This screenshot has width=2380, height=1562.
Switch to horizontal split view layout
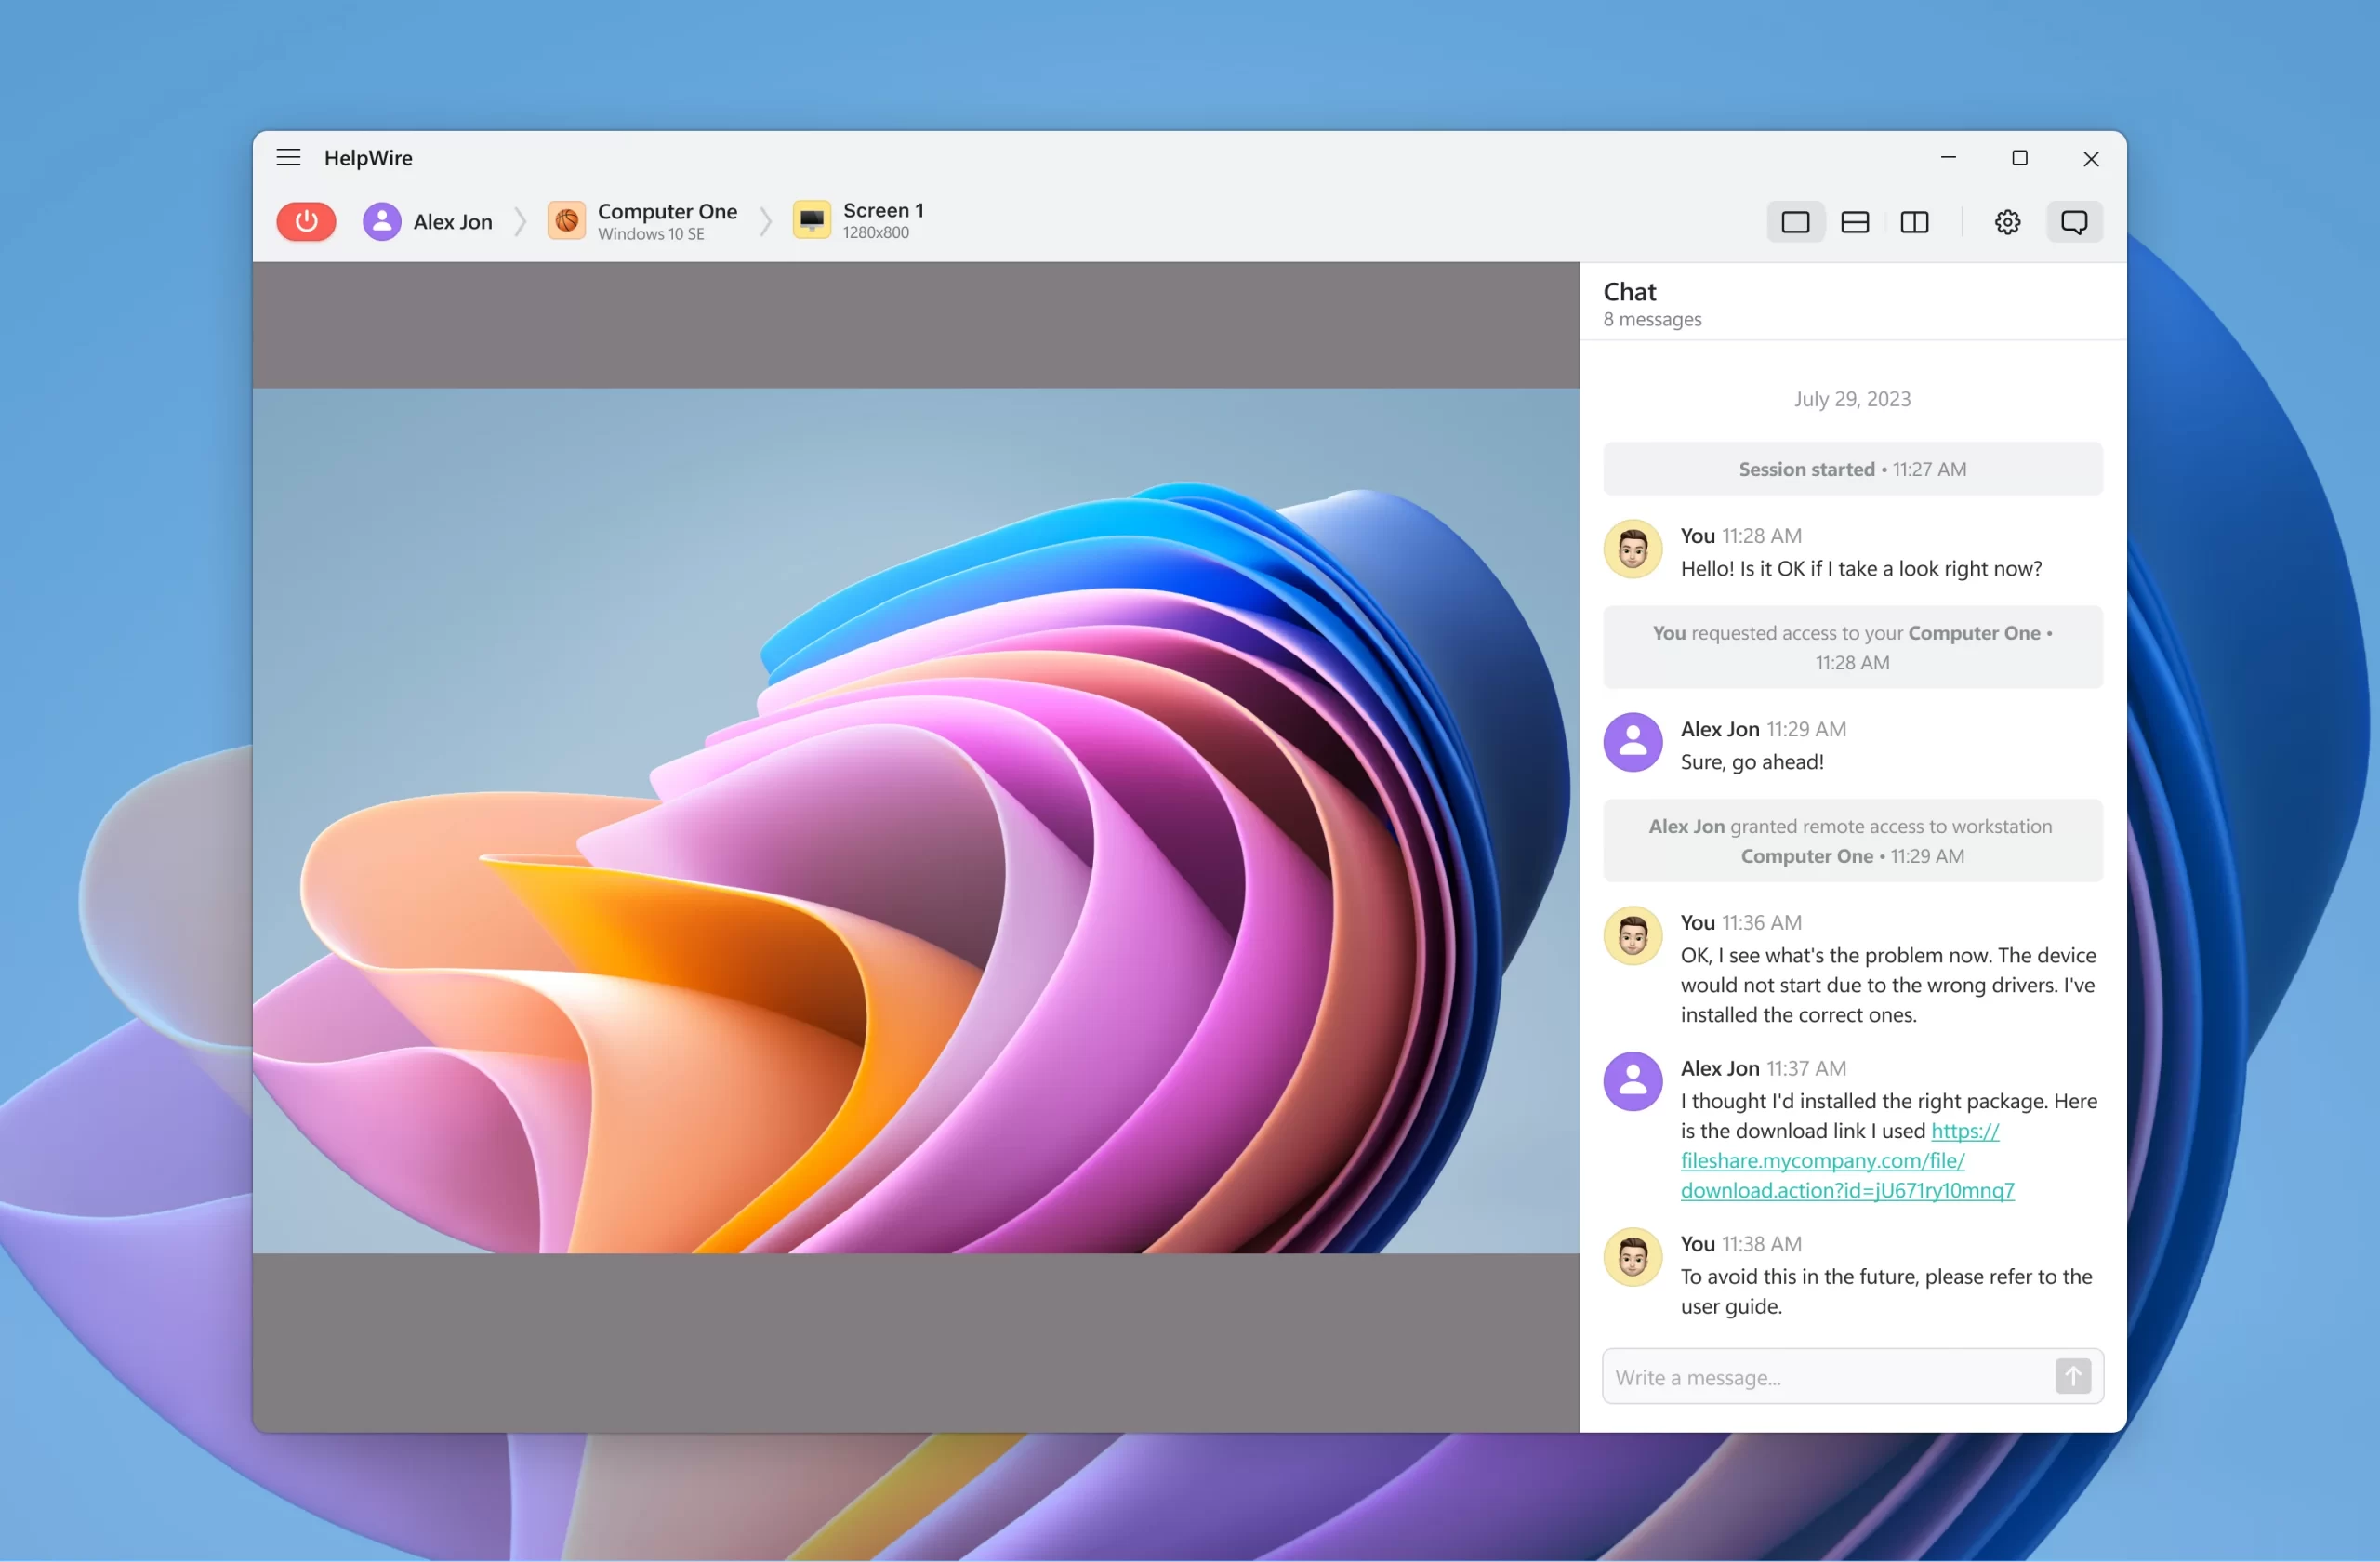pos(1855,222)
